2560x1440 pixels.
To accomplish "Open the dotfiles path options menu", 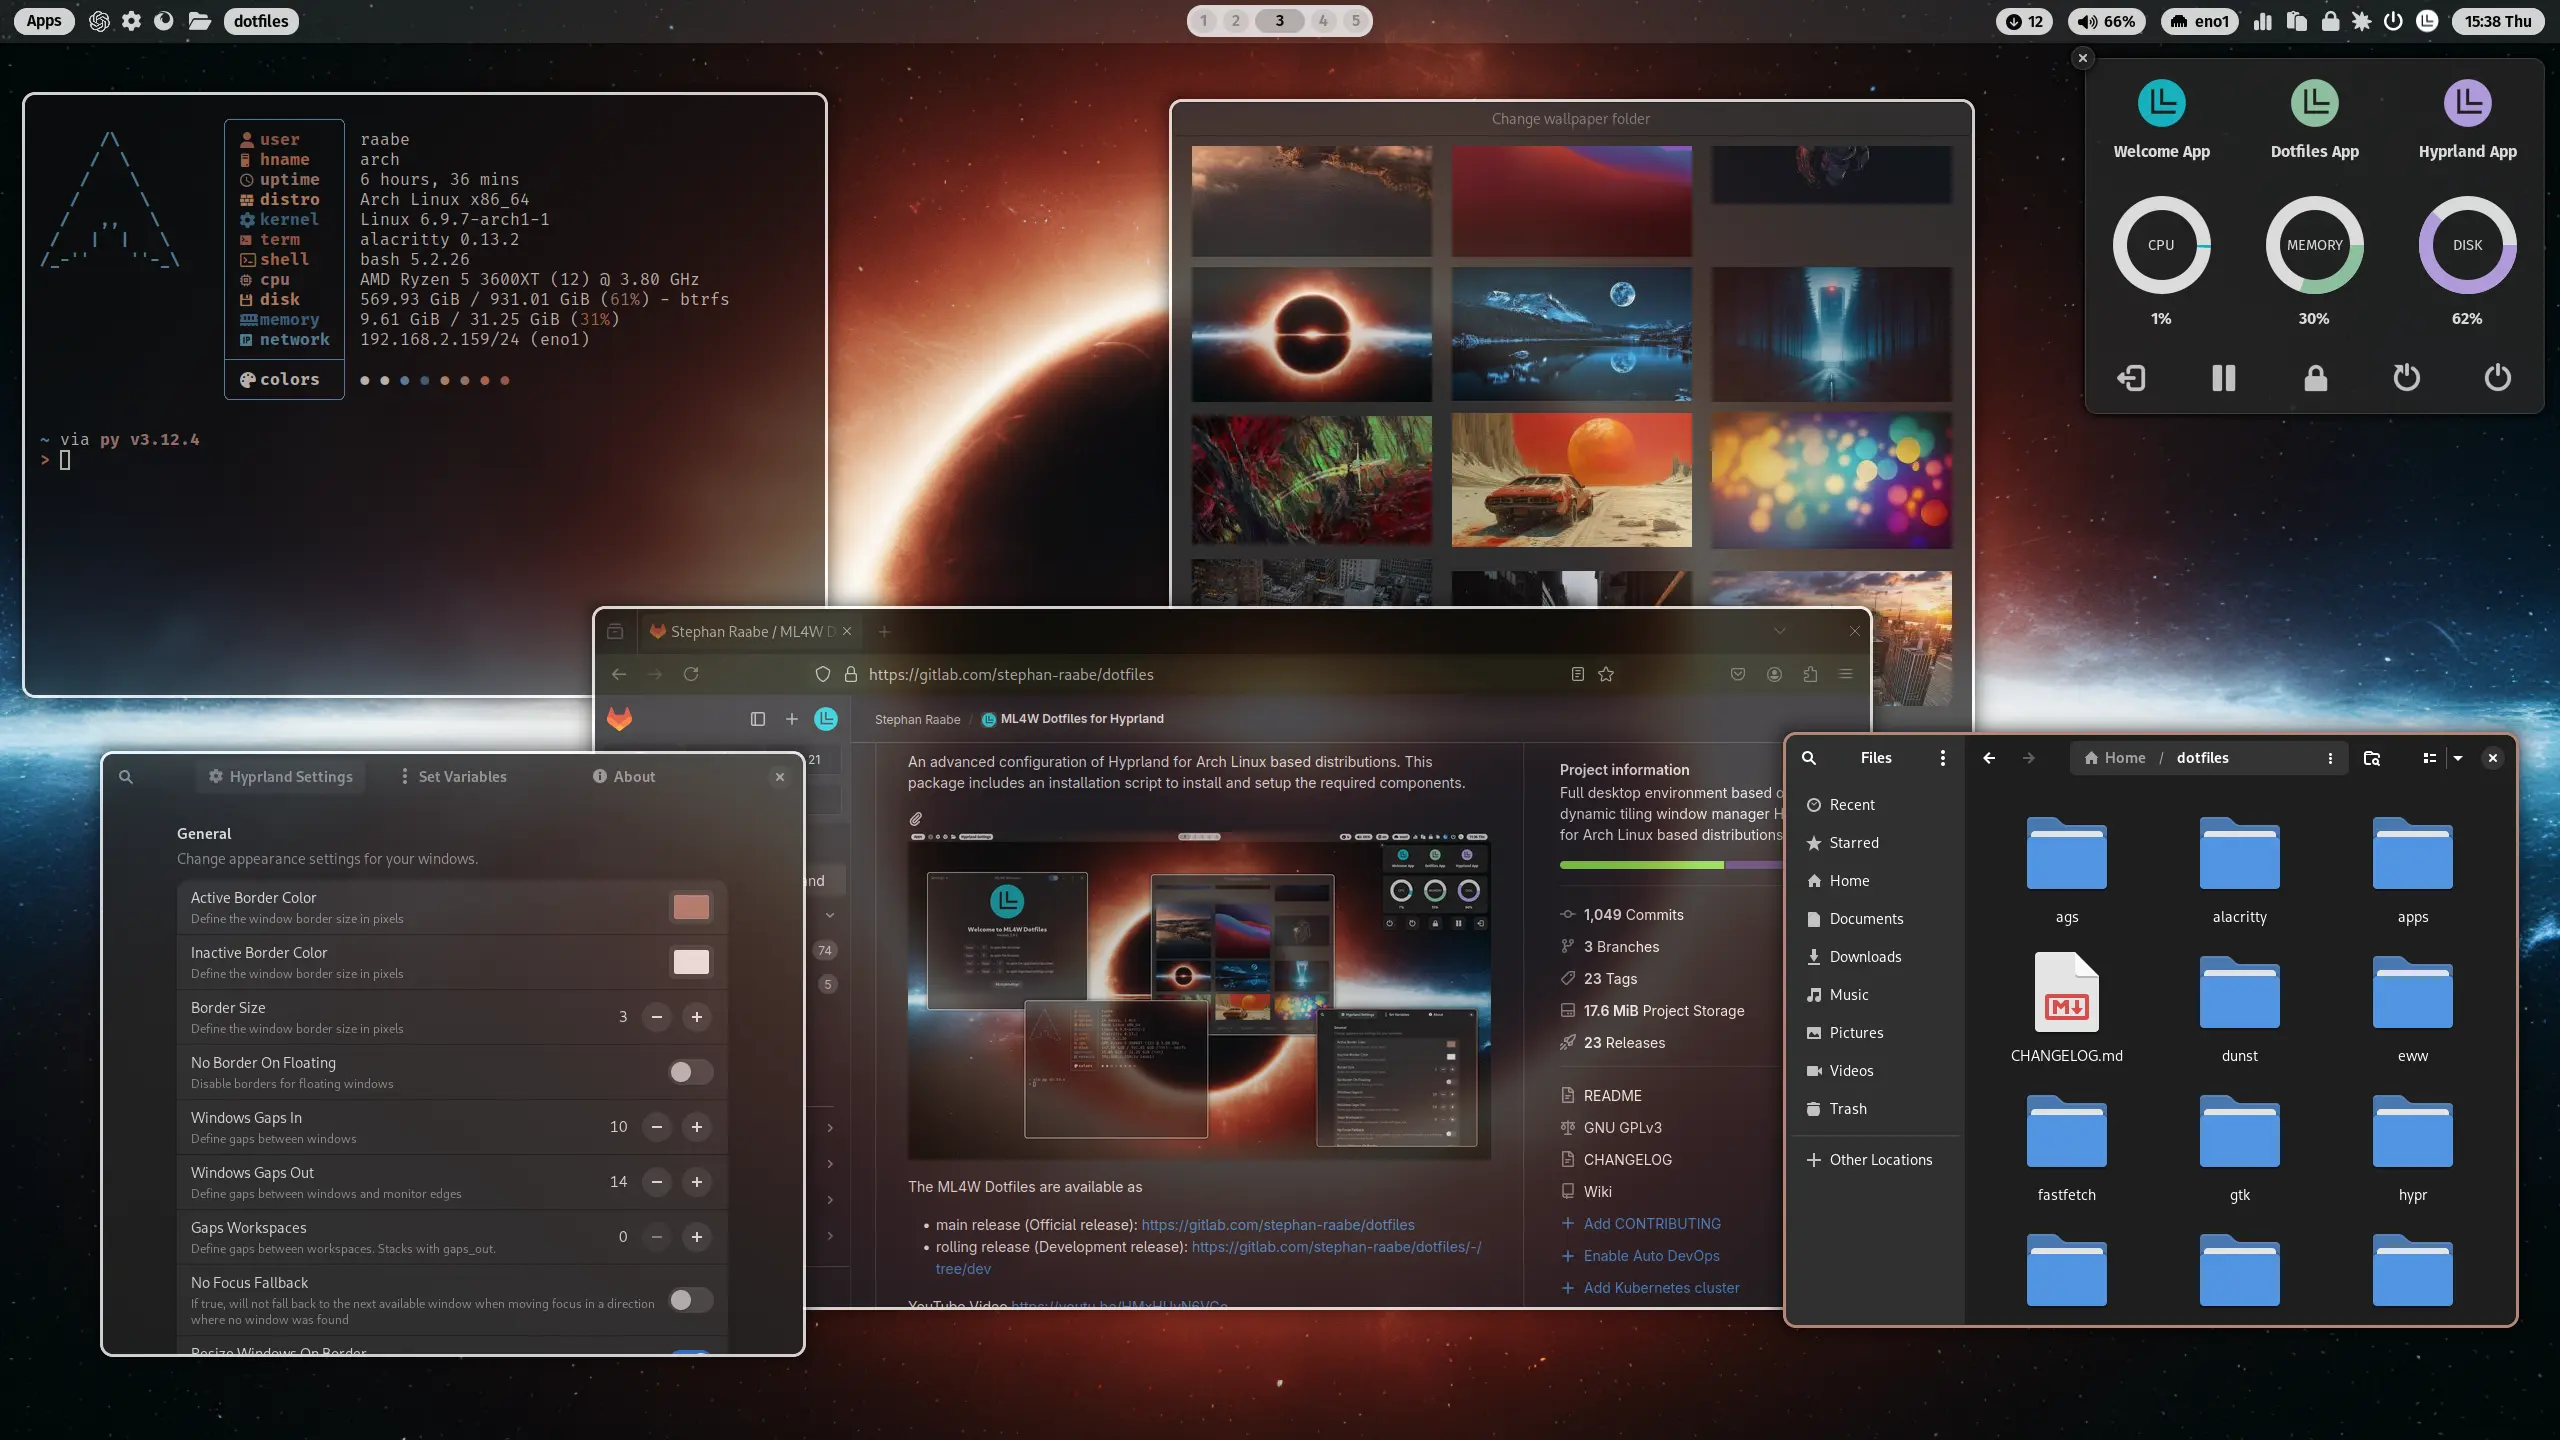I will (x=2330, y=758).
